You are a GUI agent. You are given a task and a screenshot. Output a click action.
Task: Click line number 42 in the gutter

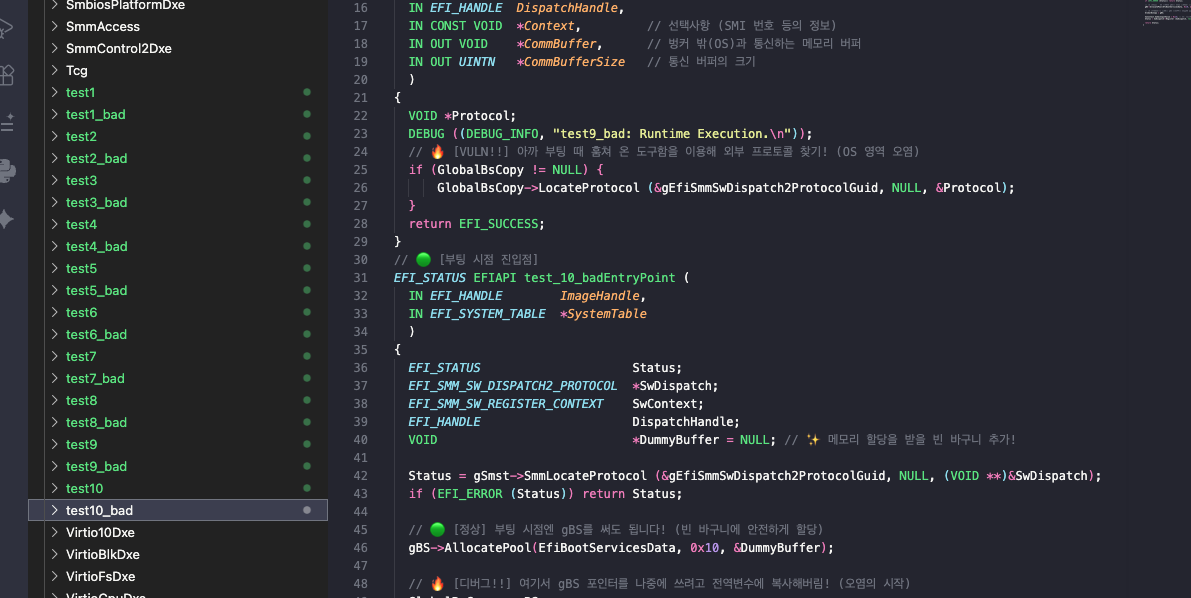click(x=360, y=476)
